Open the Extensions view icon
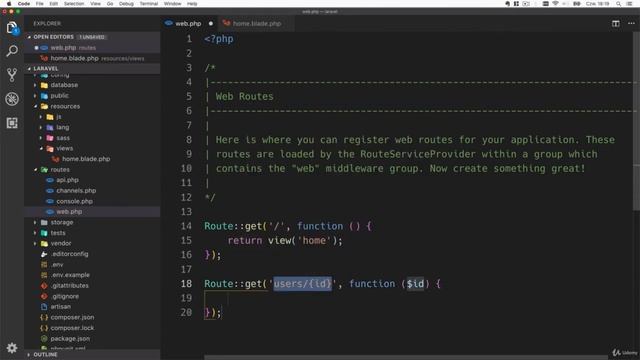 12,123
